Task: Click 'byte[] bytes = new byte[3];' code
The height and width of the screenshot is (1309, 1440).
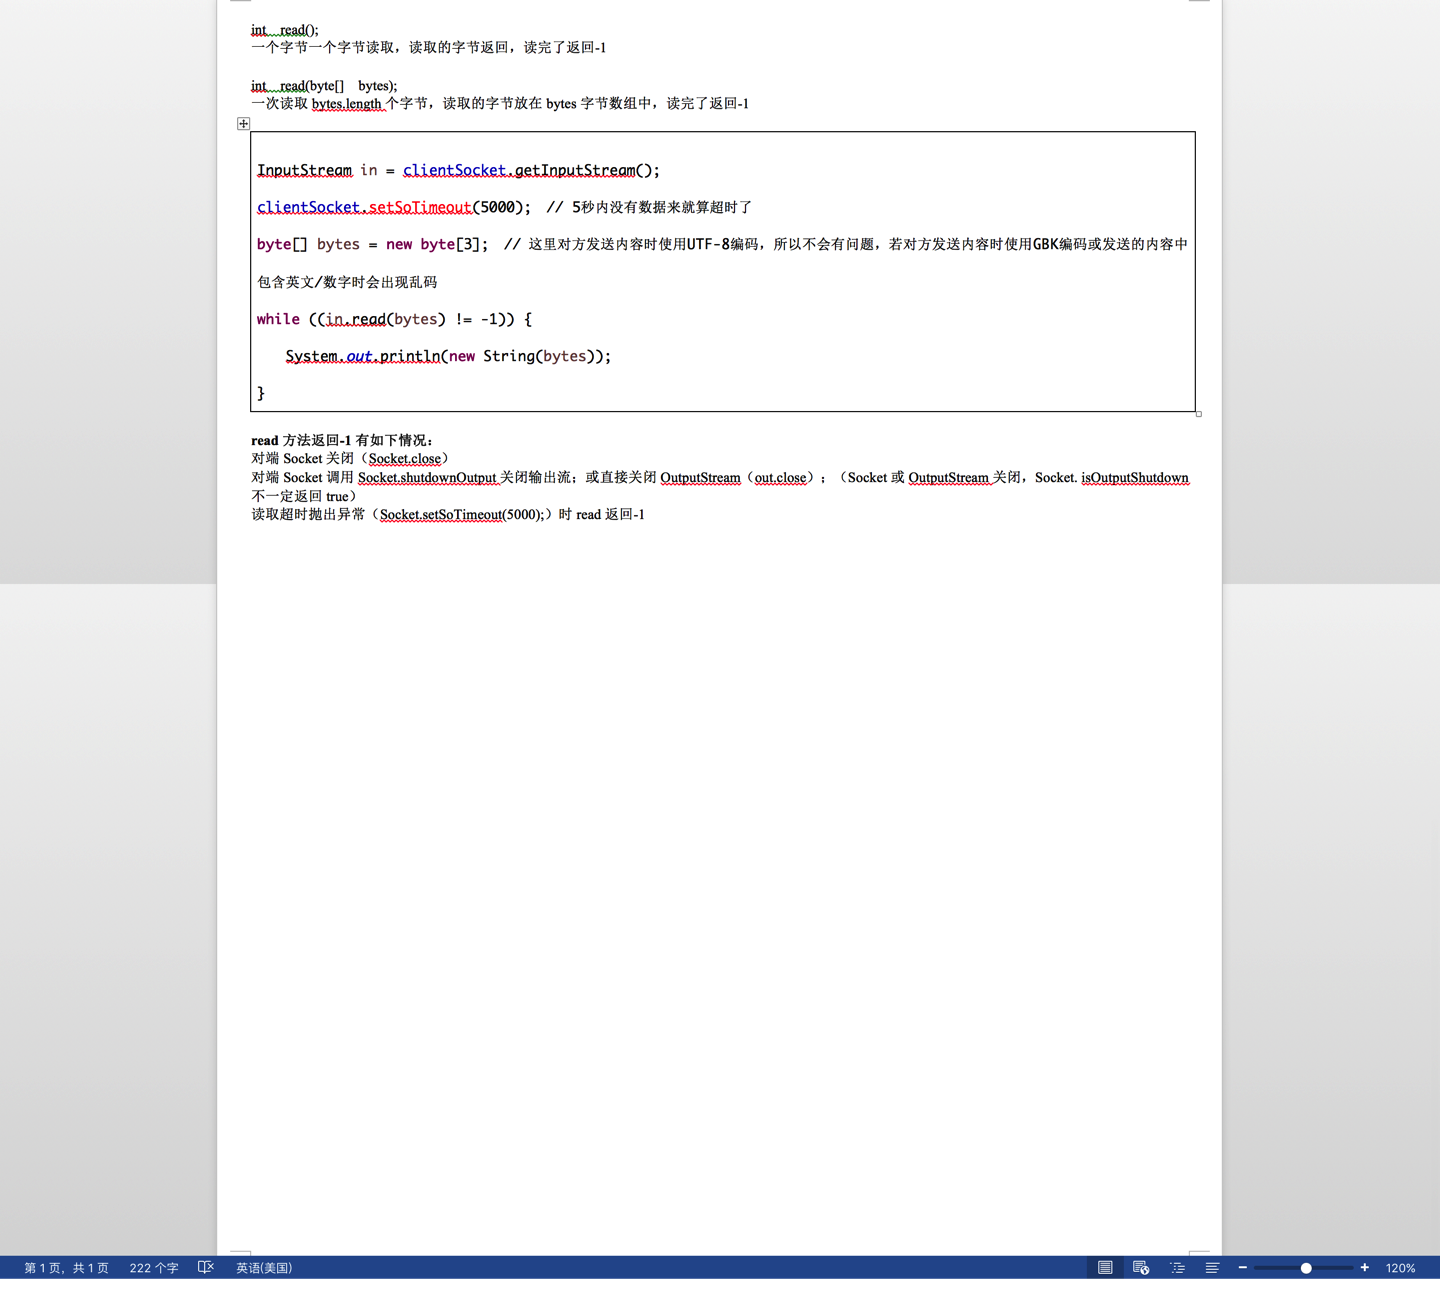Action: (x=373, y=244)
